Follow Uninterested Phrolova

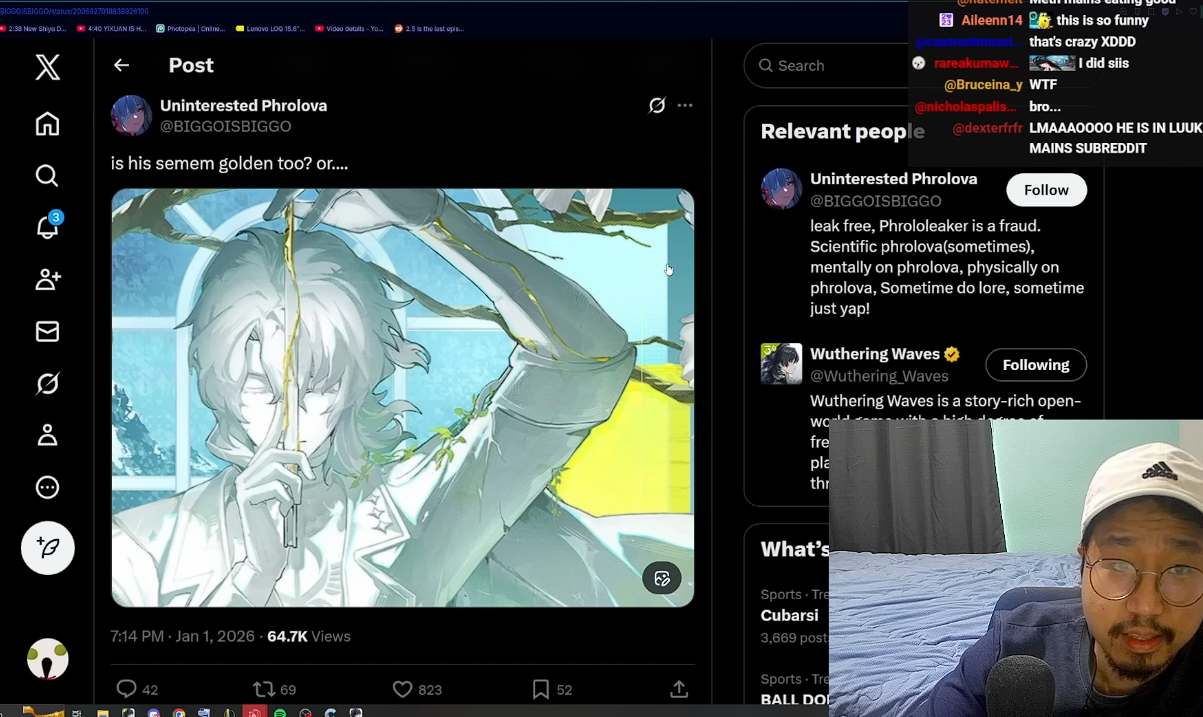click(x=1046, y=190)
